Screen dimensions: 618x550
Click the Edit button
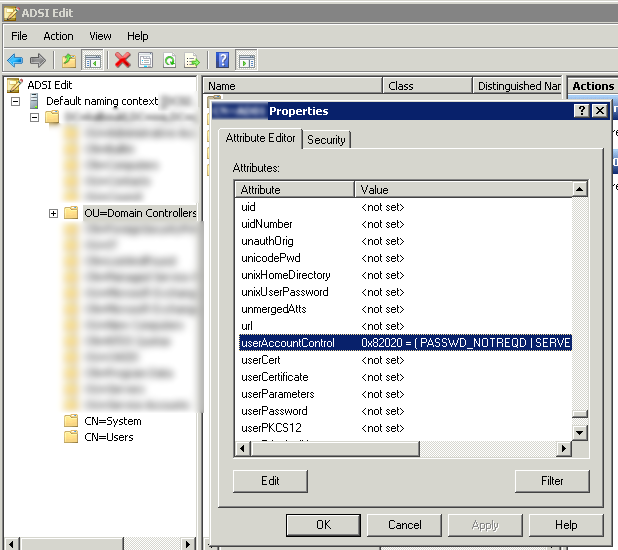270,481
